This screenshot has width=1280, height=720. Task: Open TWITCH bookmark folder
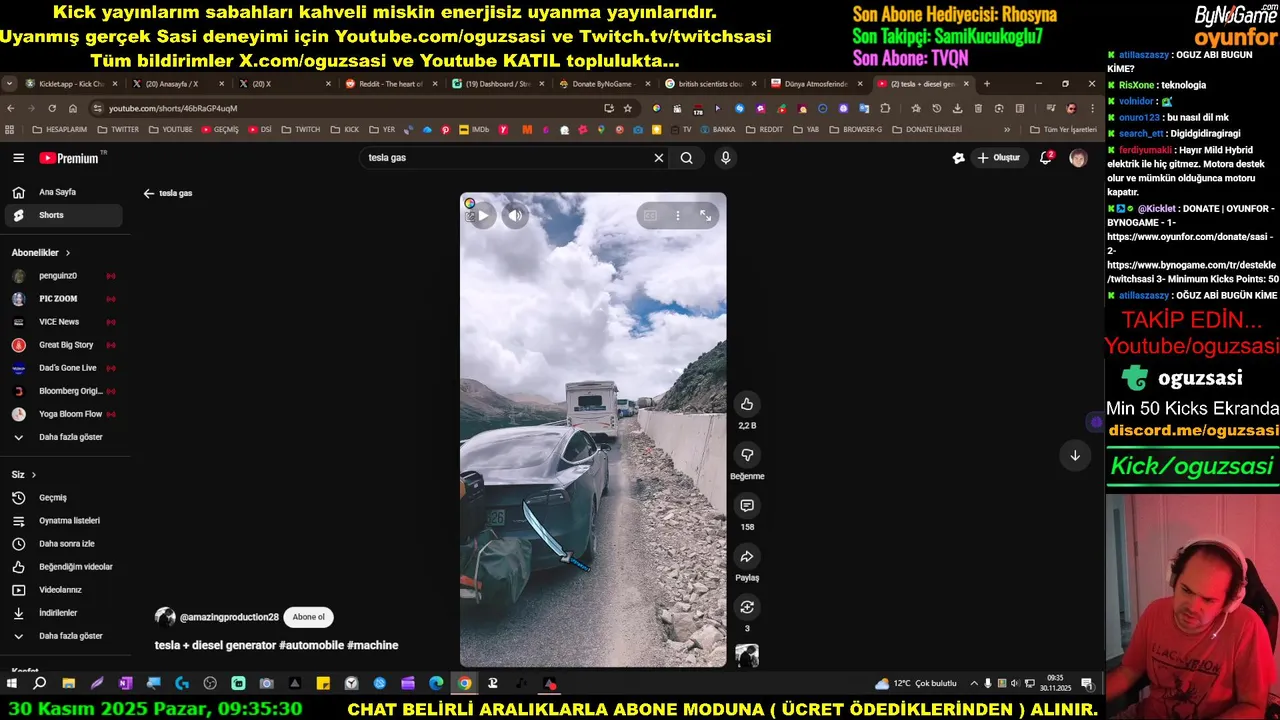click(x=301, y=130)
